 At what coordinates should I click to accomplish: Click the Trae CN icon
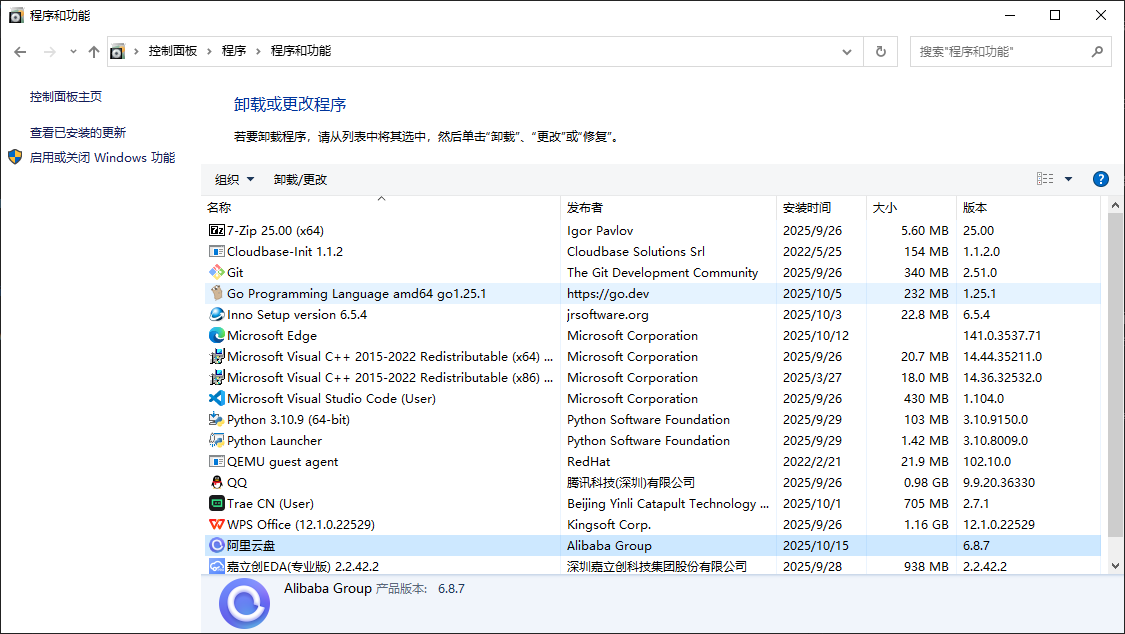click(216, 503)
